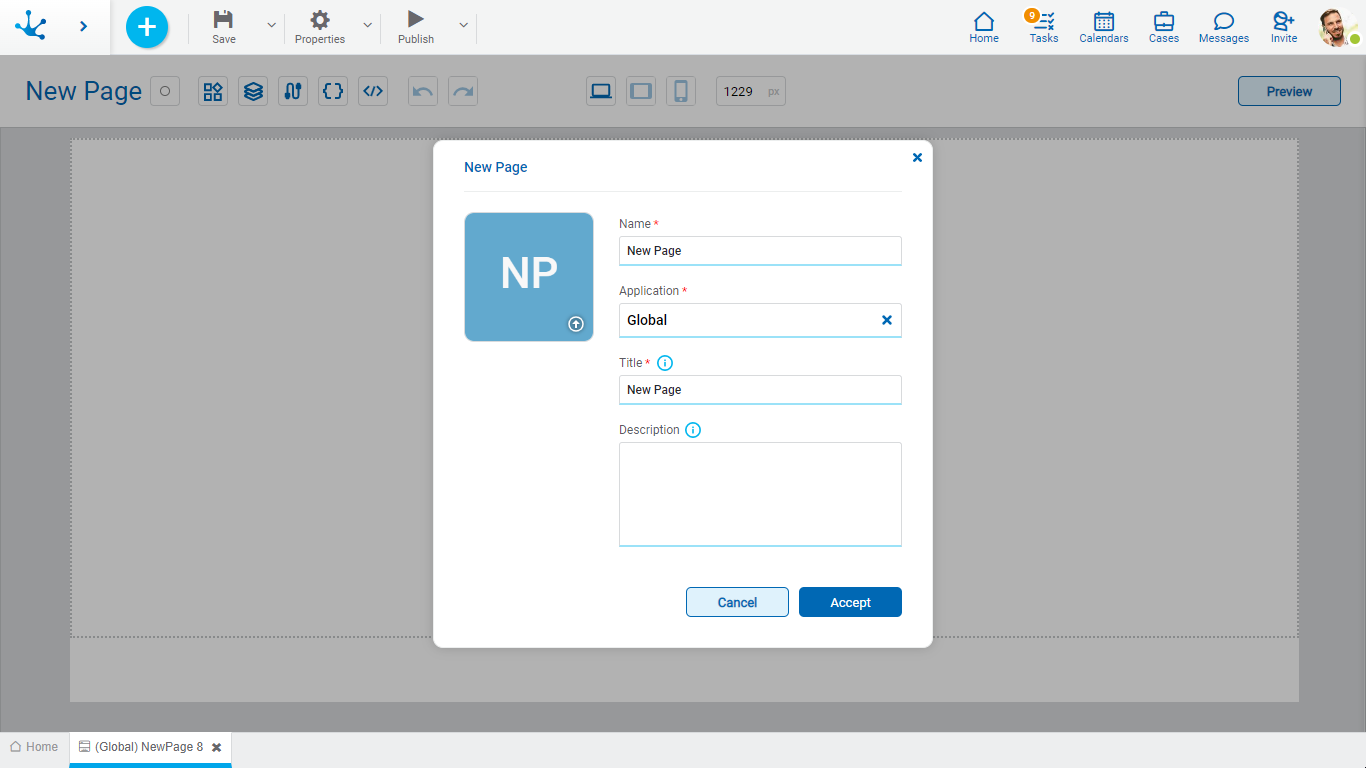The height and width of the screenshot is (768, 1366).
Task: Click the Cancel button
Action: coord(737,602)
